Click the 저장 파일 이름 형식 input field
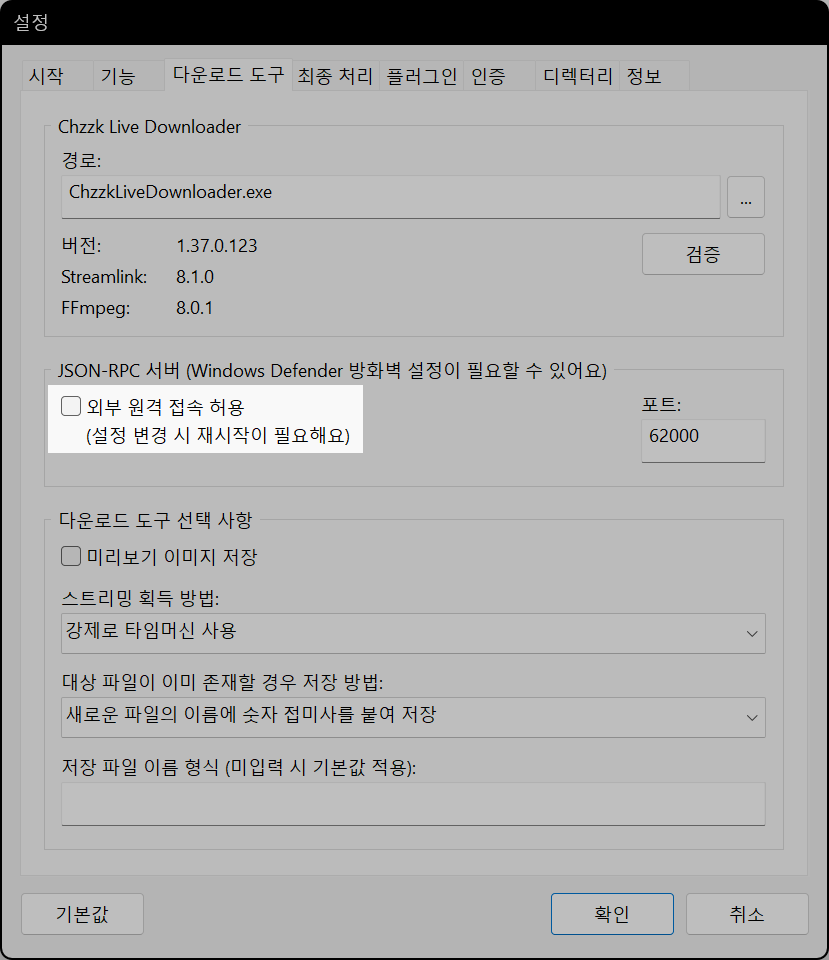The height and width of the screenshot is (960, 829). tap(413, 803)
